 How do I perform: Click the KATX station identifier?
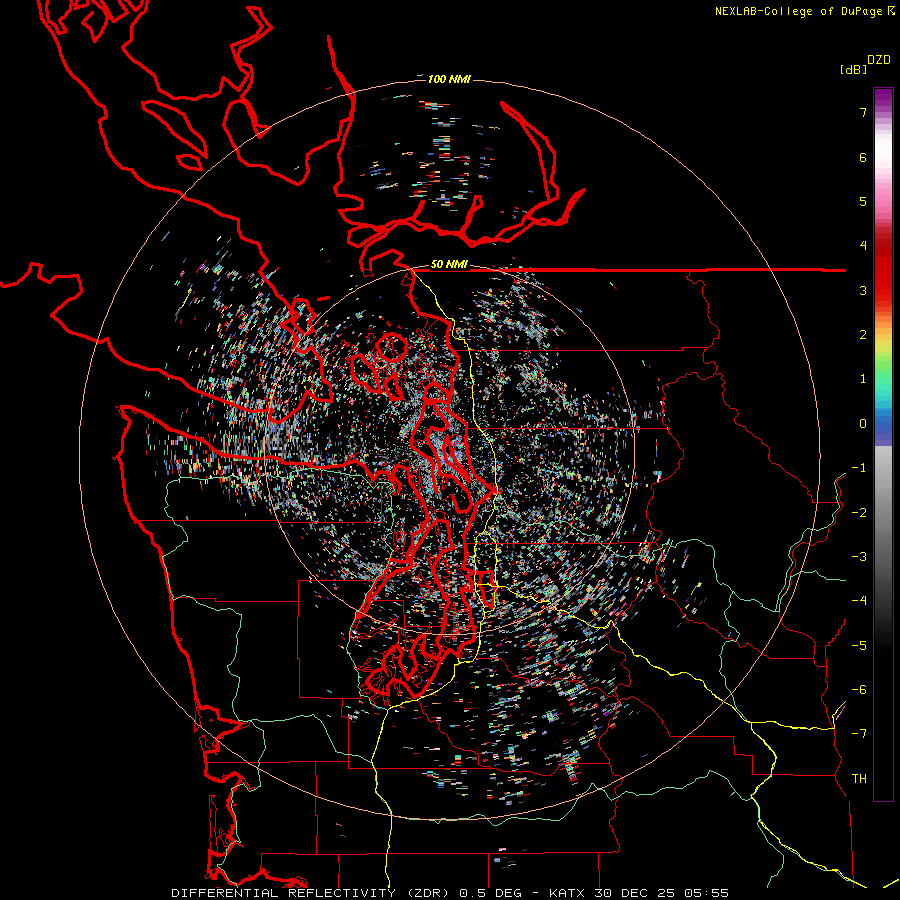(567, 893)
